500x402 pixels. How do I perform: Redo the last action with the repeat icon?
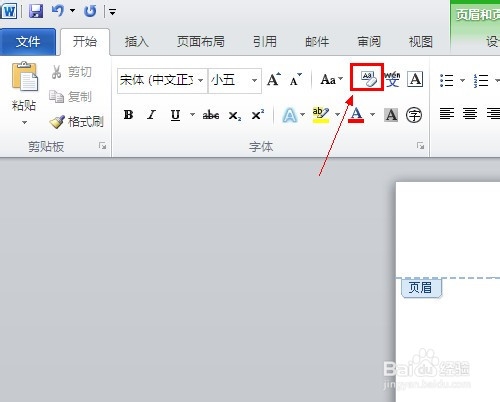click(x=90, y=12)
